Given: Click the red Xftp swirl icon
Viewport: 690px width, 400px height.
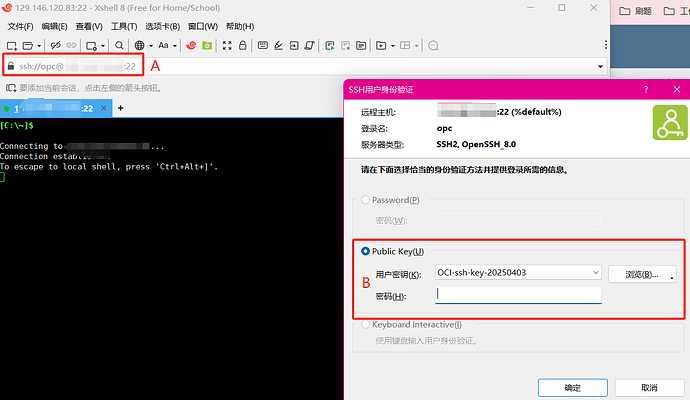Looking at the screenshot, I should 189,45.
